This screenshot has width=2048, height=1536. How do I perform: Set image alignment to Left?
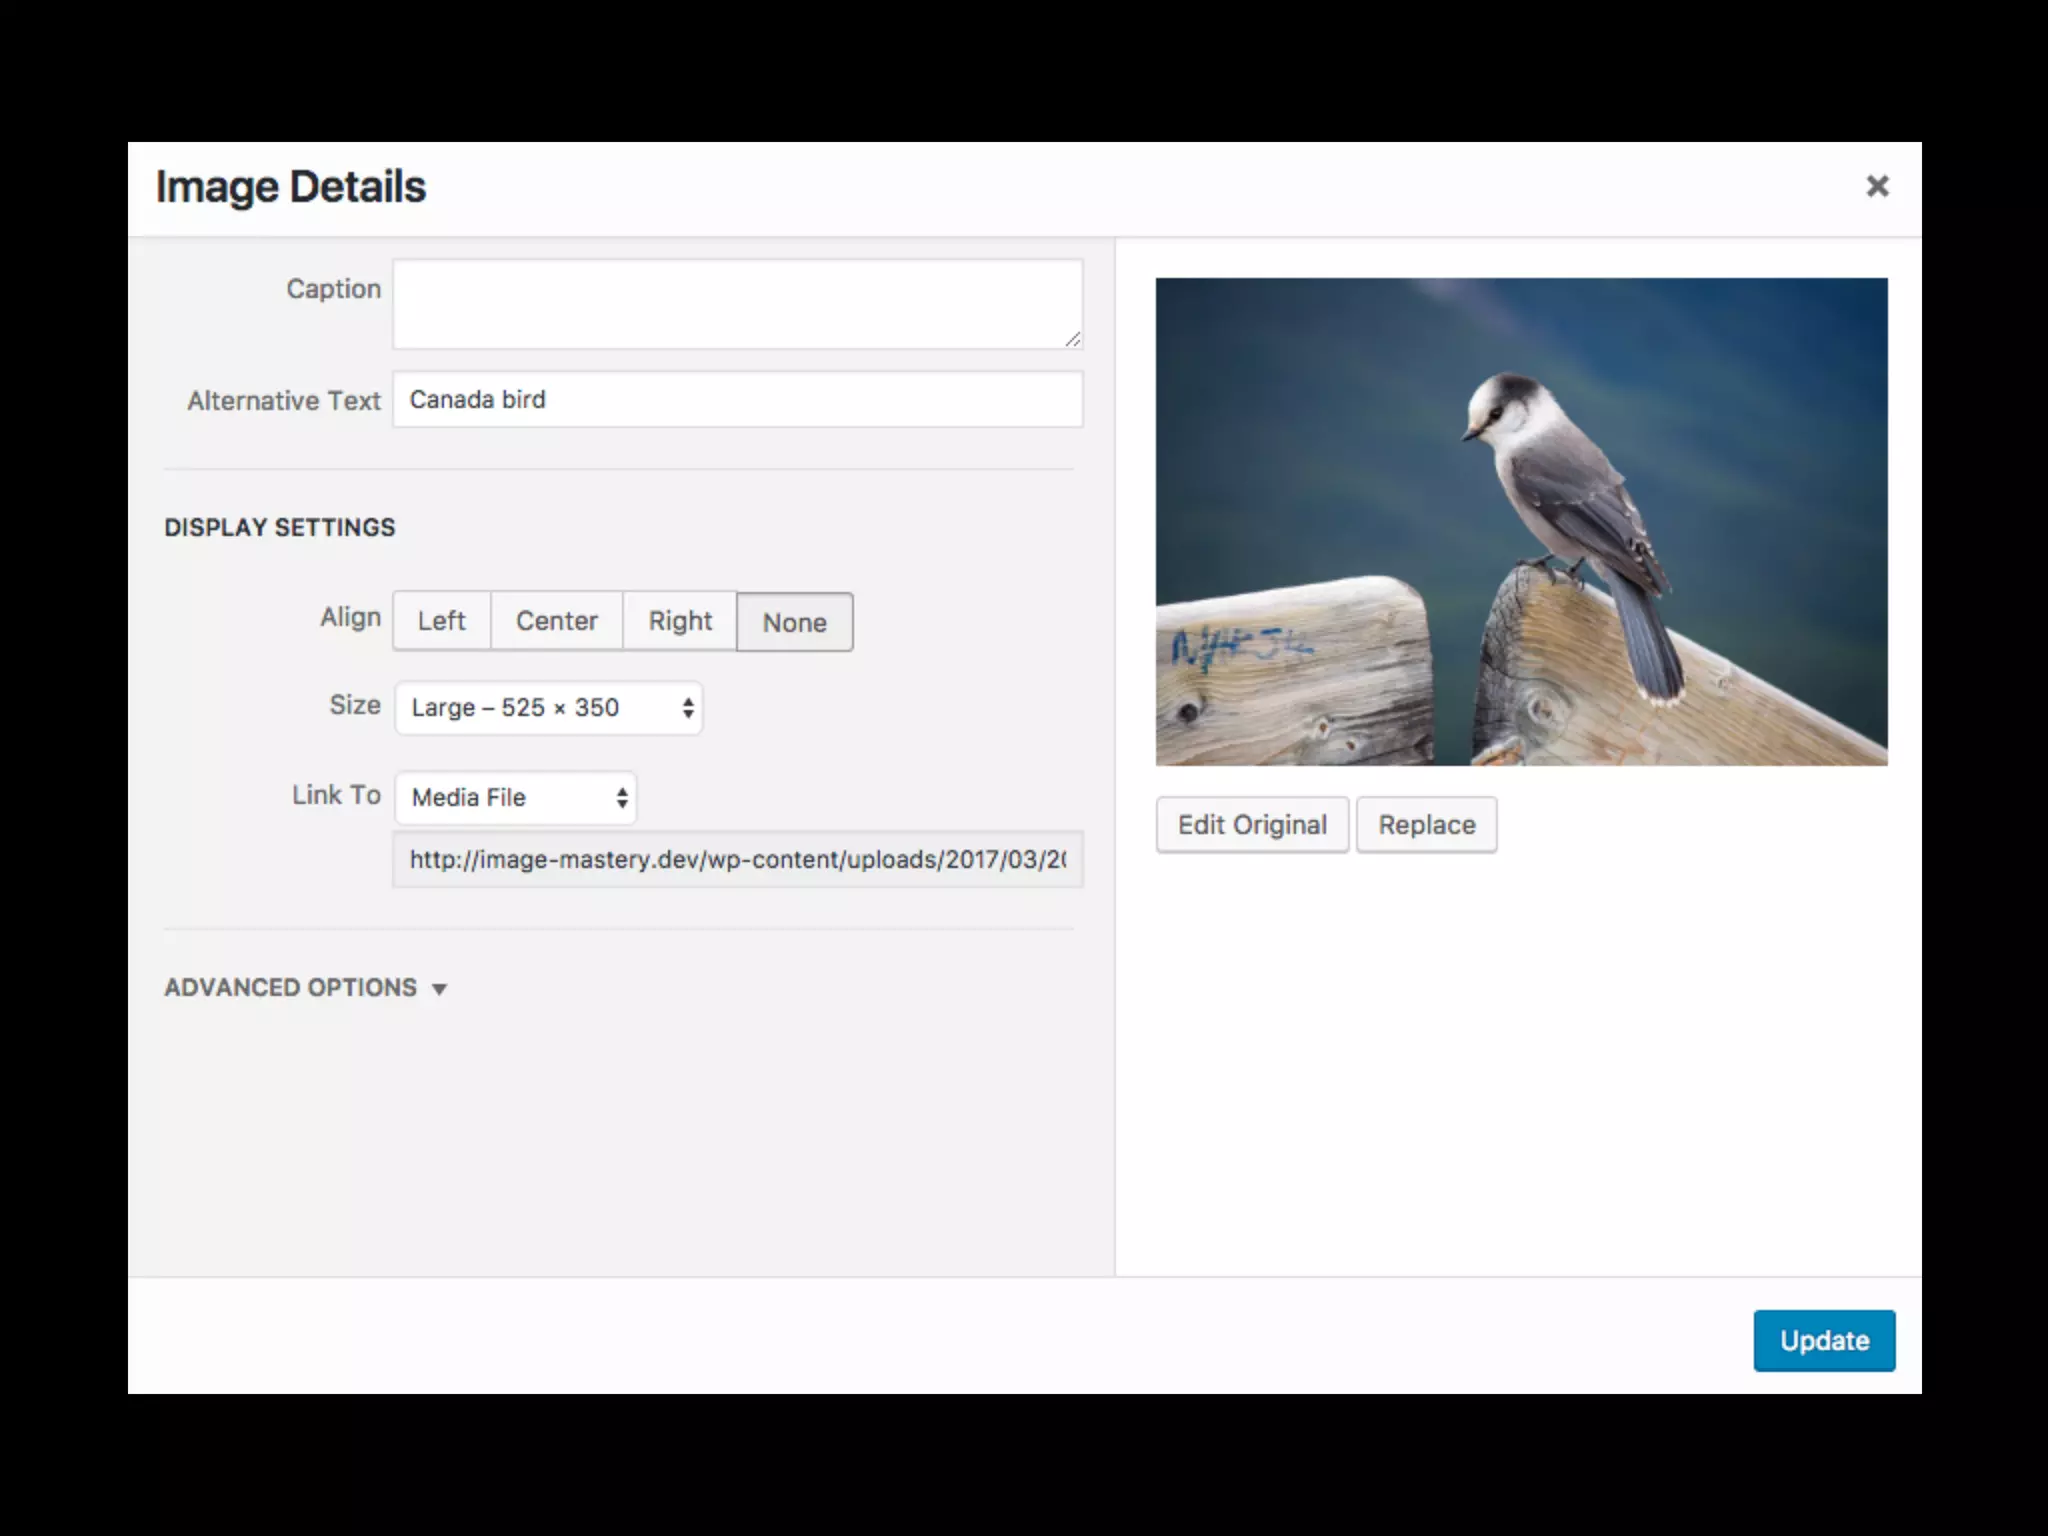click(x=441, y=621)
